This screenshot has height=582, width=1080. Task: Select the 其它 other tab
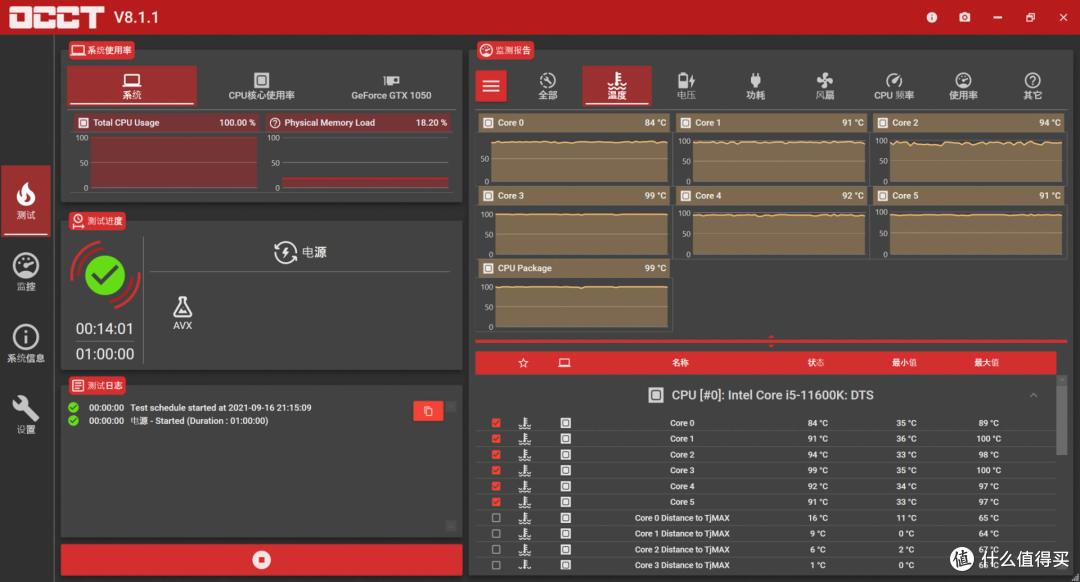coord(1032,86)
